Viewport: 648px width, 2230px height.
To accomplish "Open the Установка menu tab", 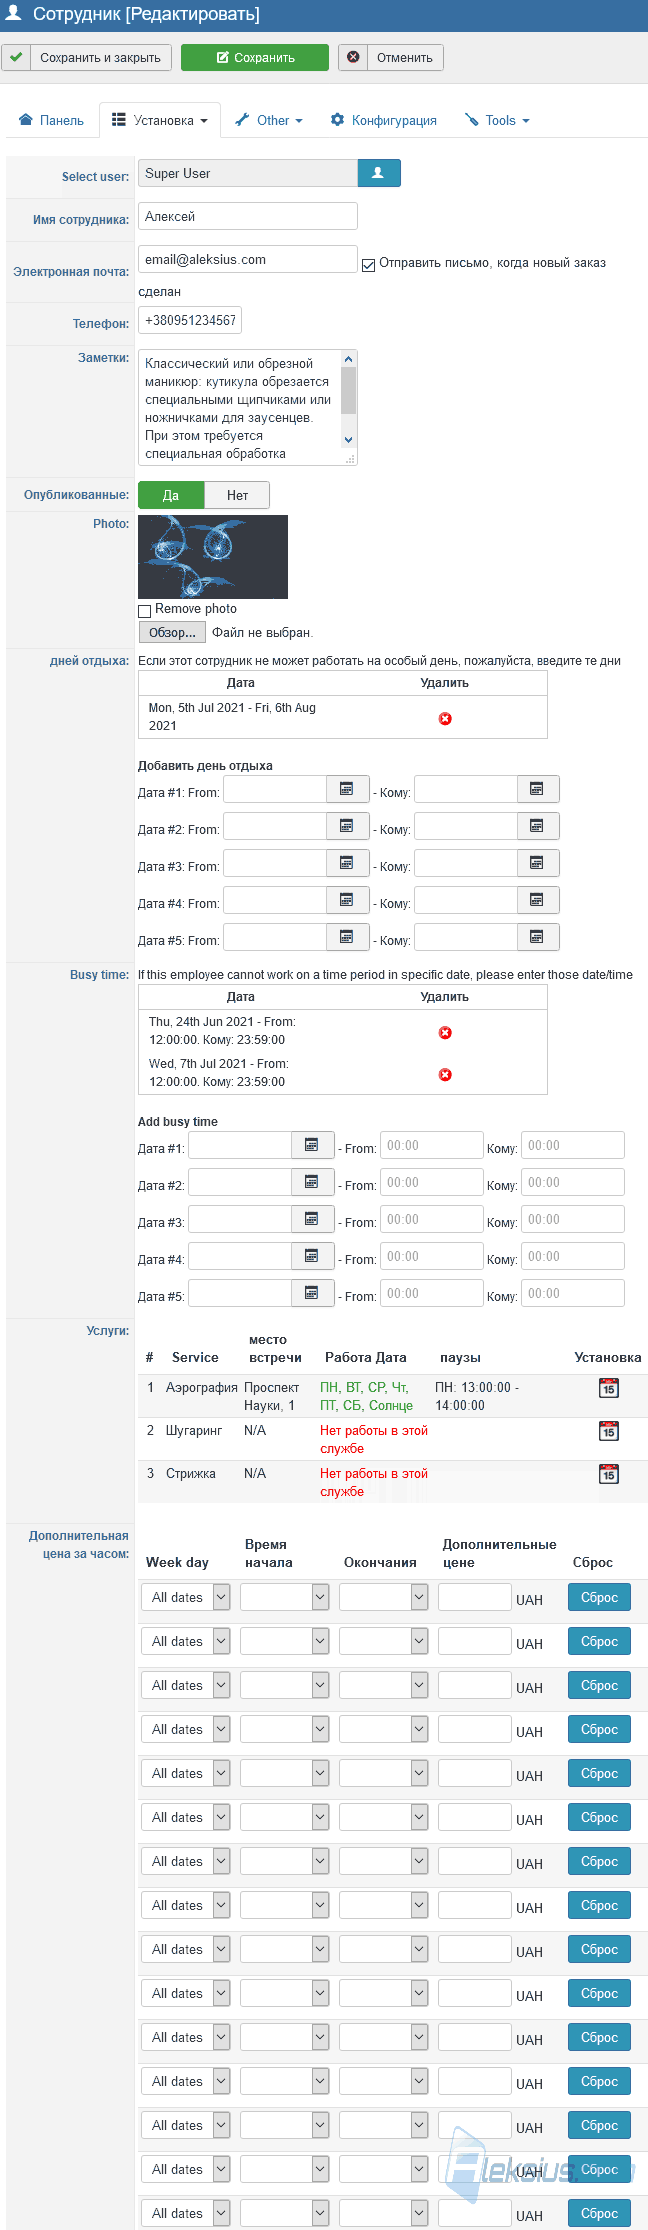I will coord(160,120).
